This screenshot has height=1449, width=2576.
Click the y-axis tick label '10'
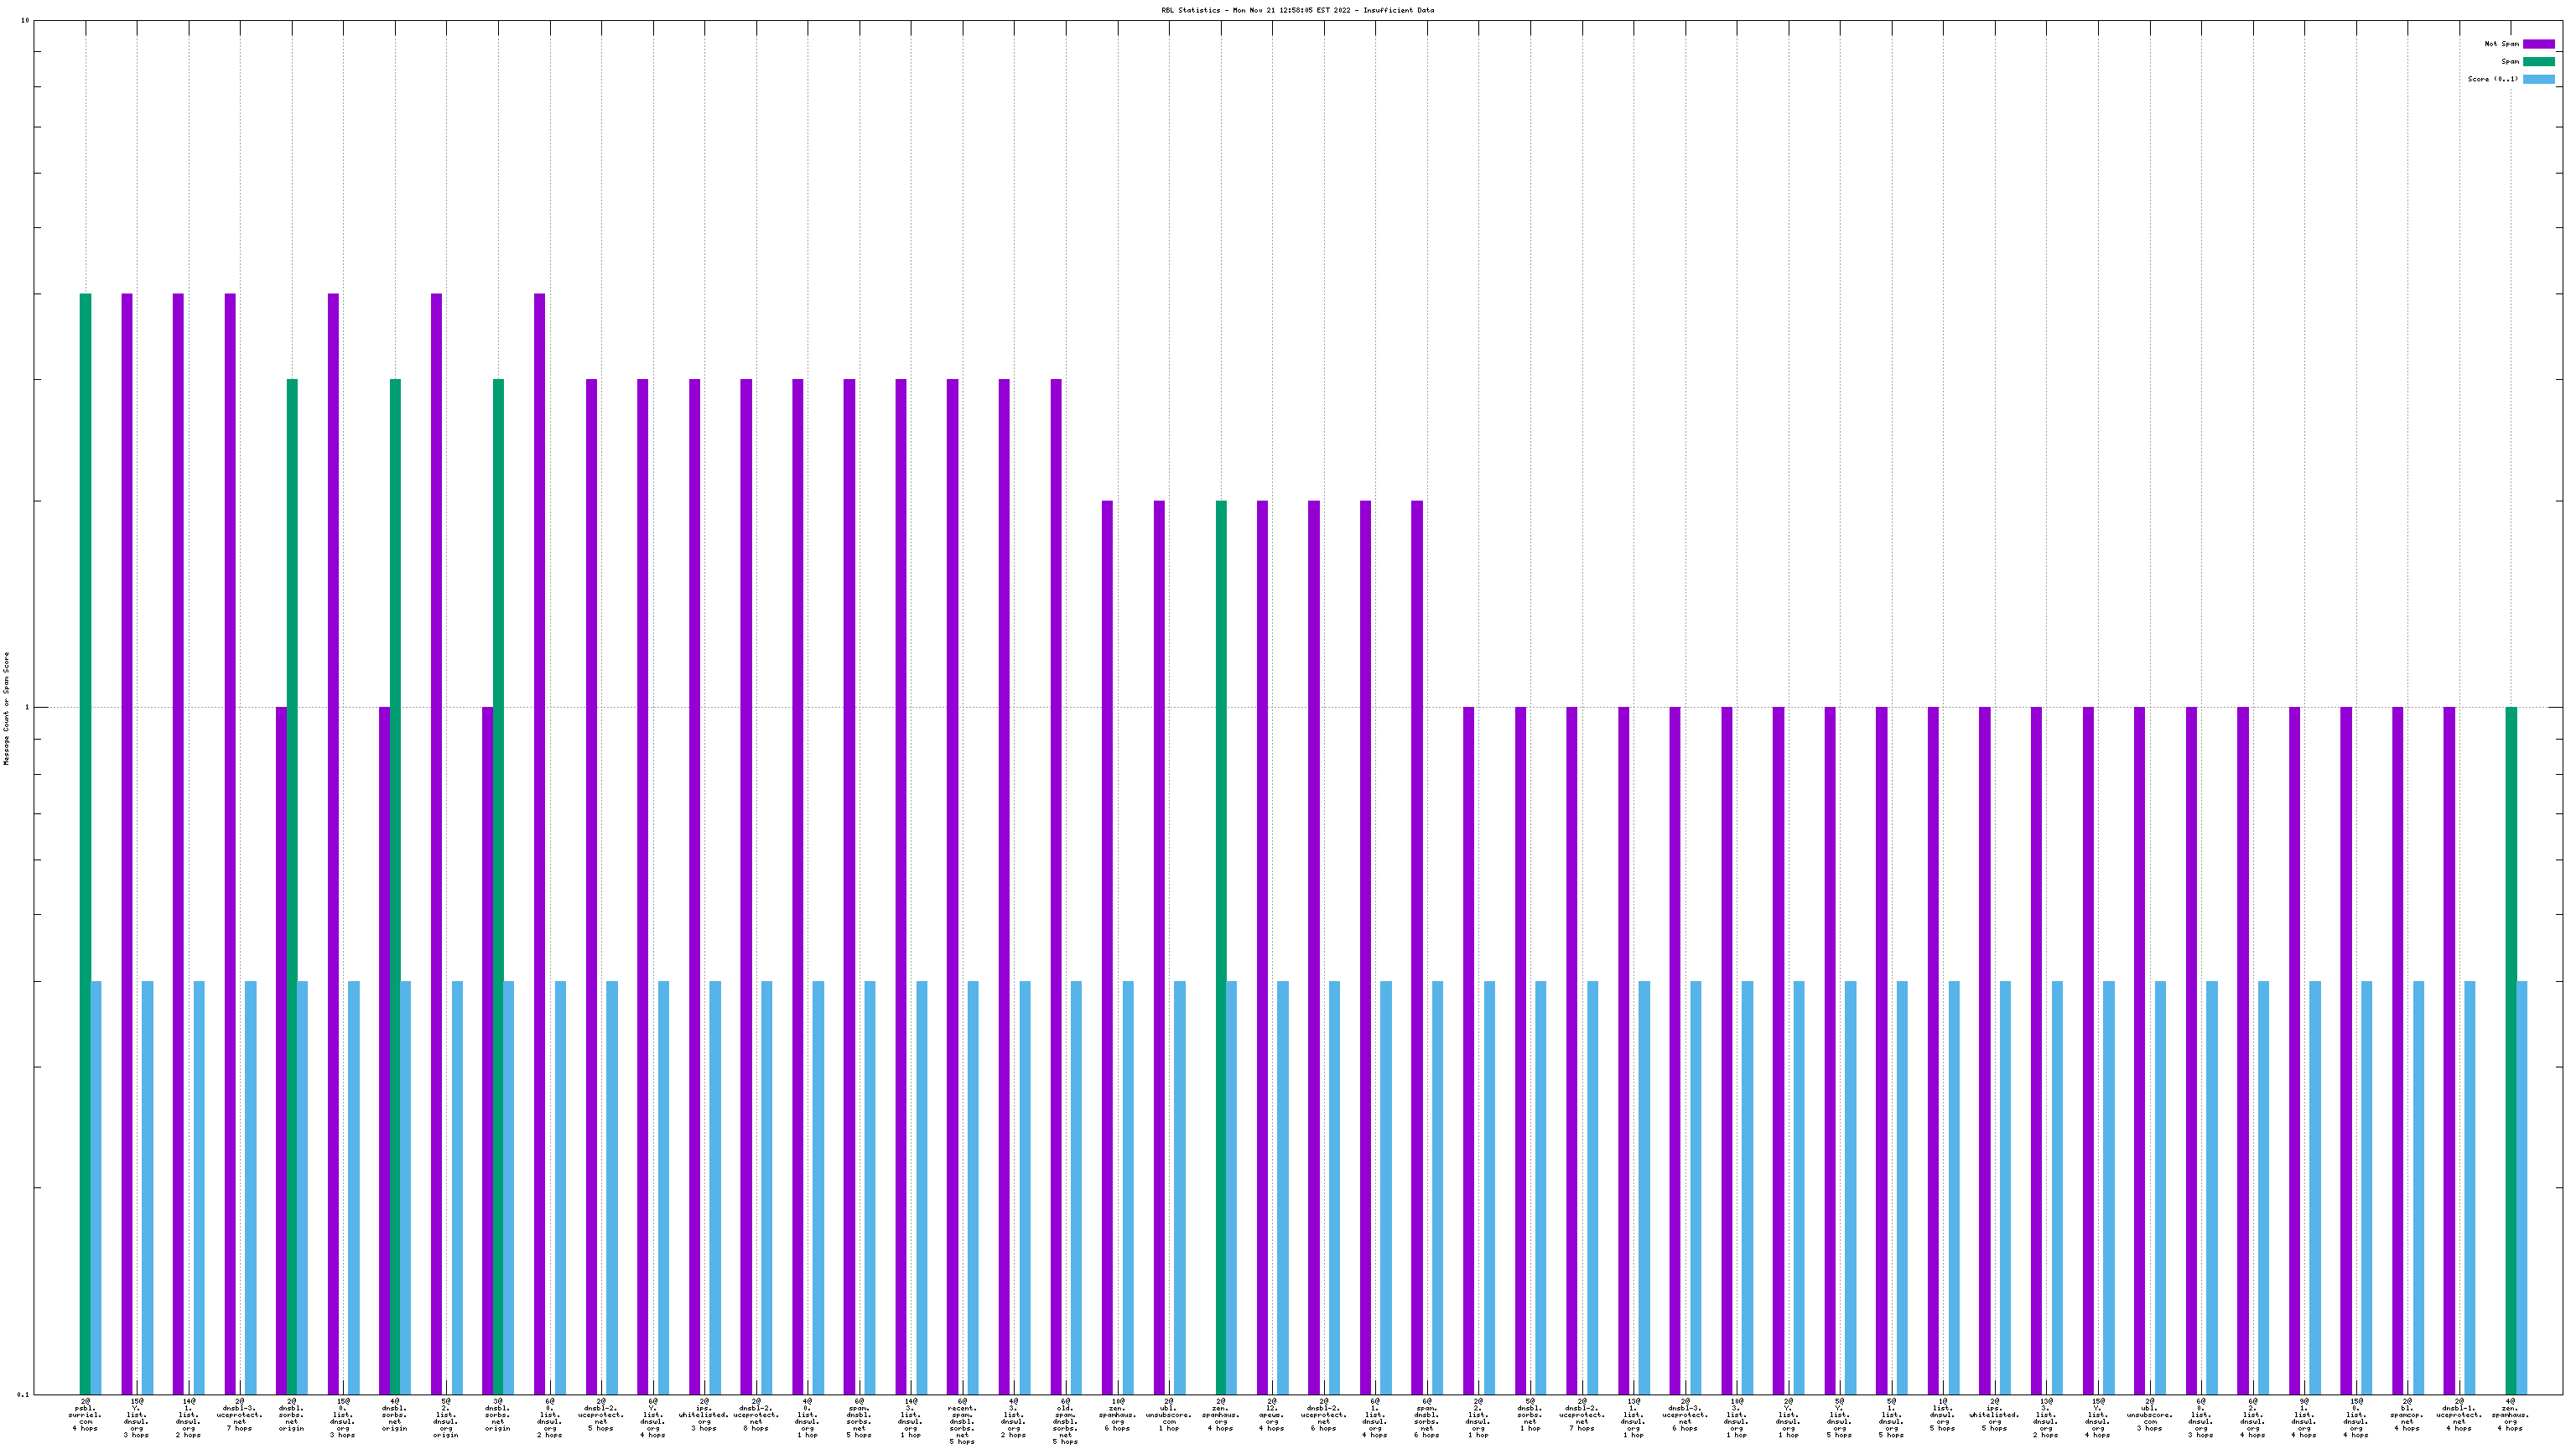(x=25, y=21)
